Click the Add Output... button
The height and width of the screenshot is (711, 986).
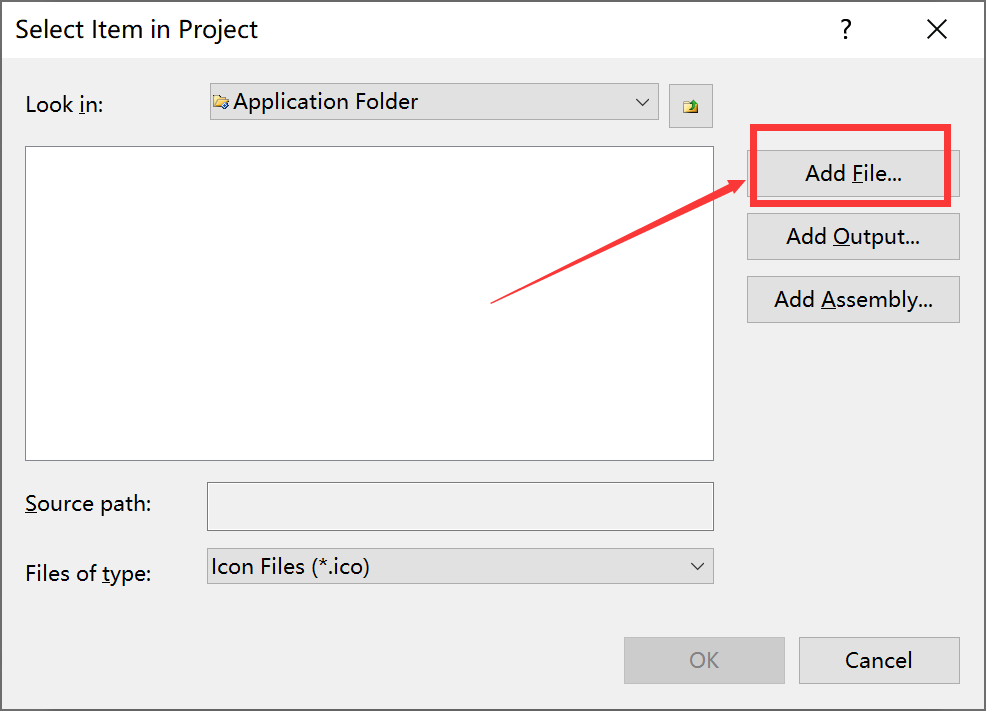click(853, 236)
